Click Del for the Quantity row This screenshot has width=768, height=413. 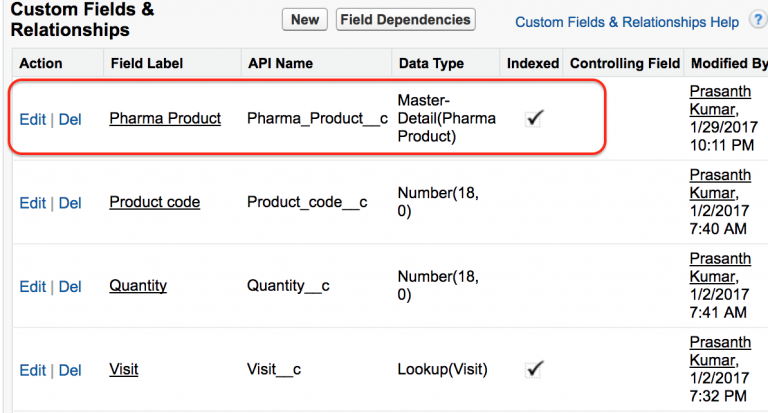[x=70, y=287]
